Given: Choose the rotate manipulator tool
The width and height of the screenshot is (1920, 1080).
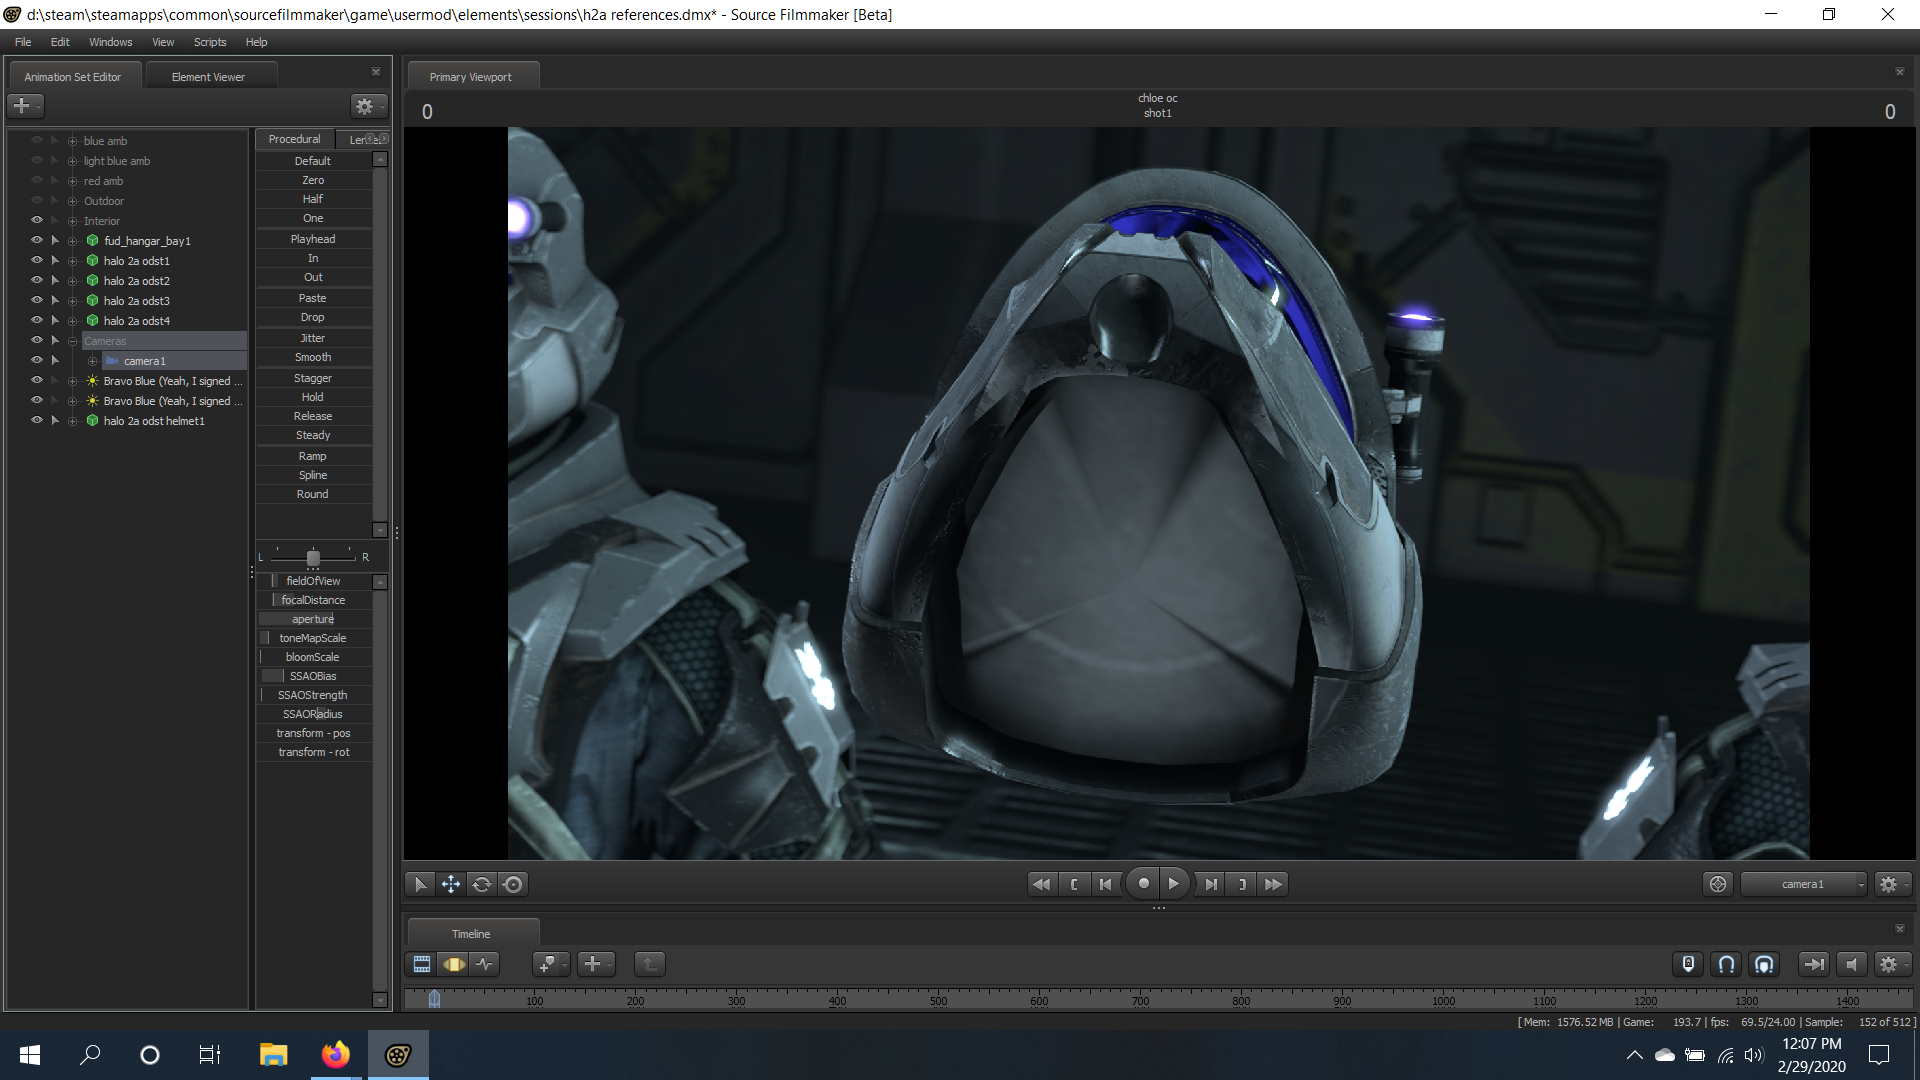Looking at the screenshot, I should (x=482, y=884).
